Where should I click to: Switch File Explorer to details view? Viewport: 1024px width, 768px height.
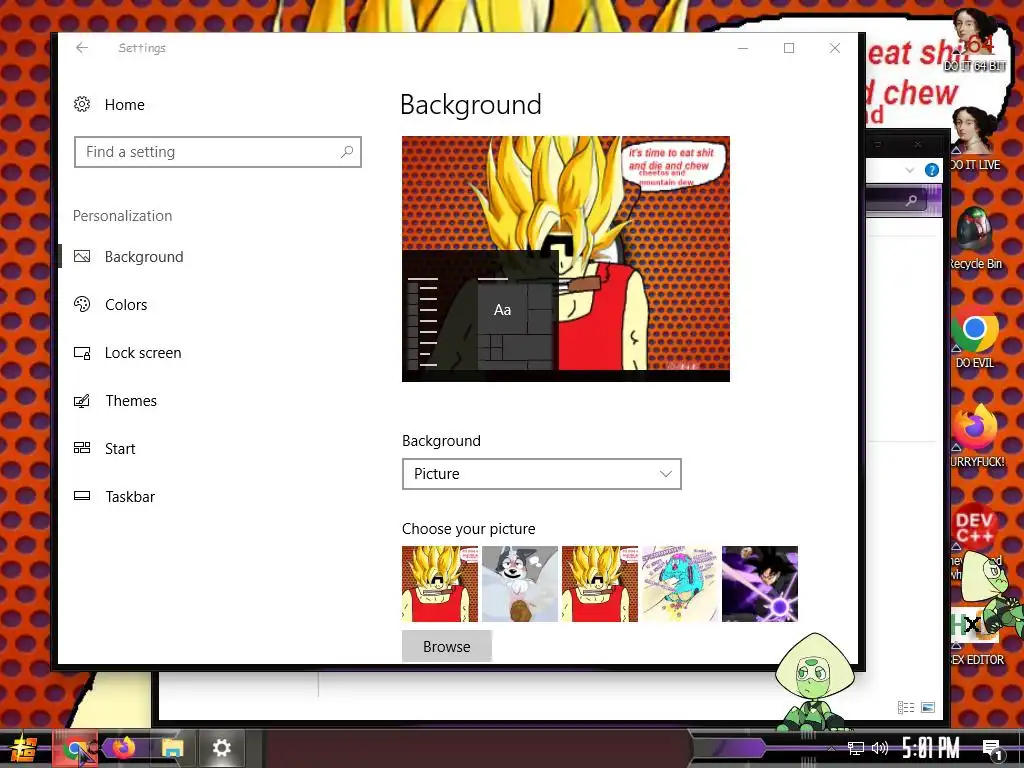(x=905, y=707)
